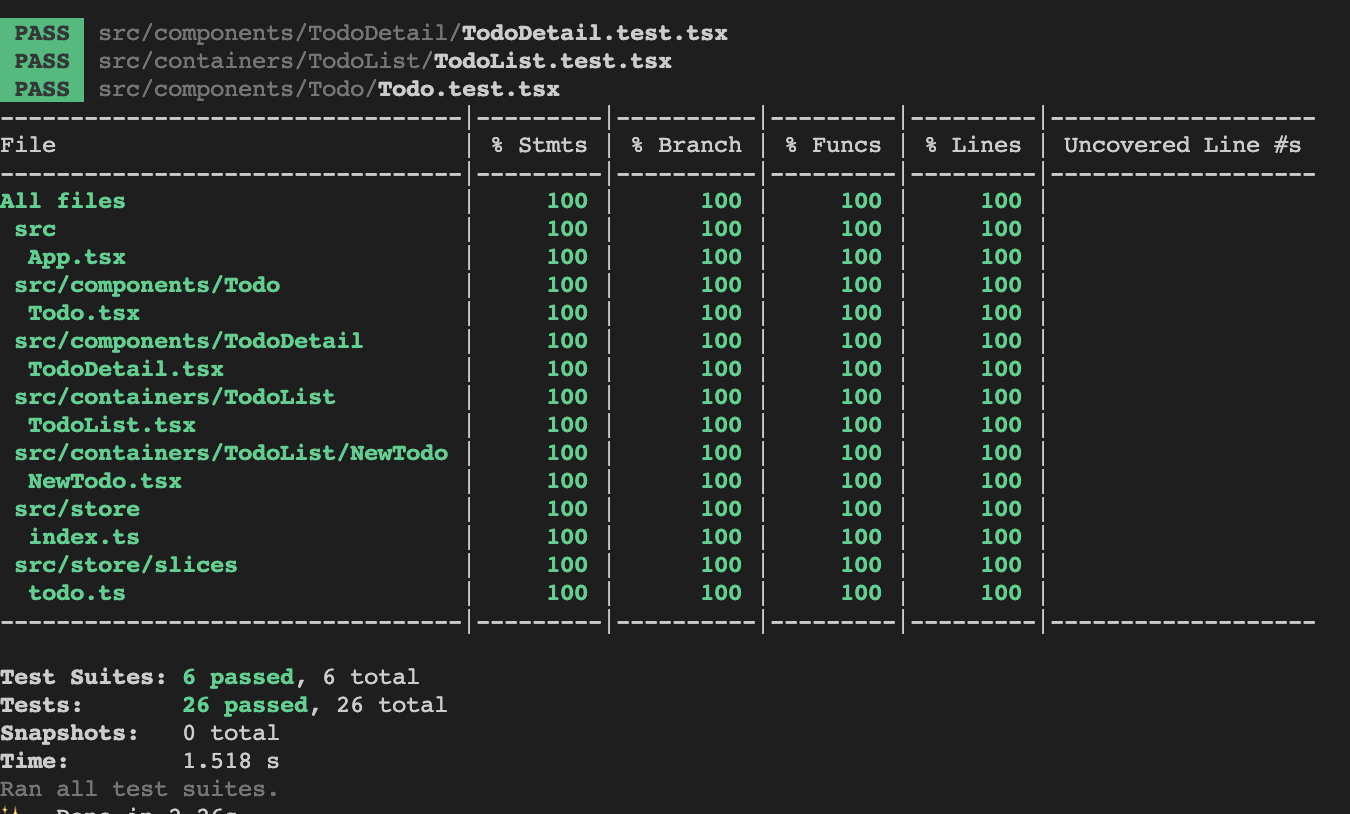This screenshot has height=814, width=1350.
Task: Select the 'TodoList.tsx' file name in table
Action: pos(112,425)
